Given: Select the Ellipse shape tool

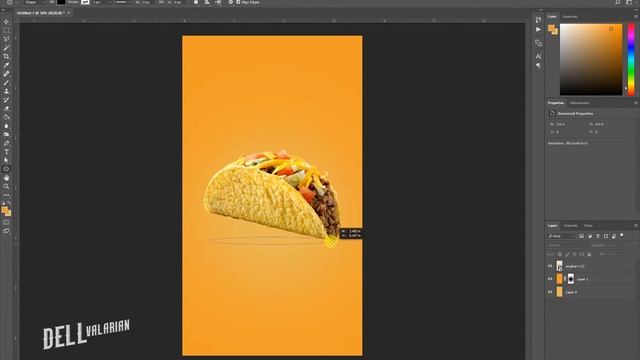Looking at the screenshot, I should [x=6, y=169].
